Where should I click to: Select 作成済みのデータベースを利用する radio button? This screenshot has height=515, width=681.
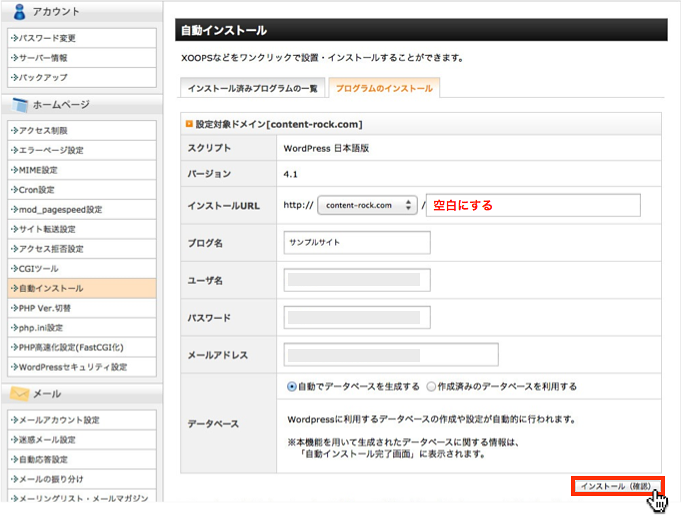click(x=431, y=386)
